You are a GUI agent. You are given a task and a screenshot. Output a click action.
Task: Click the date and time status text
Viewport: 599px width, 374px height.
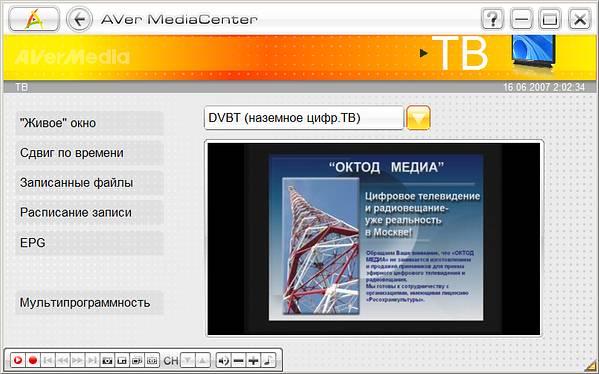[x=544, y=87]
